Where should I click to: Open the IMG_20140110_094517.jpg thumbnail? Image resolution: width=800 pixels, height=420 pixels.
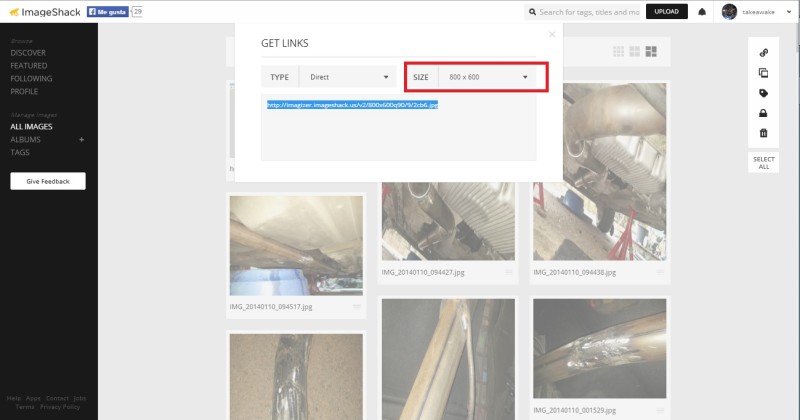click(295, 244)
